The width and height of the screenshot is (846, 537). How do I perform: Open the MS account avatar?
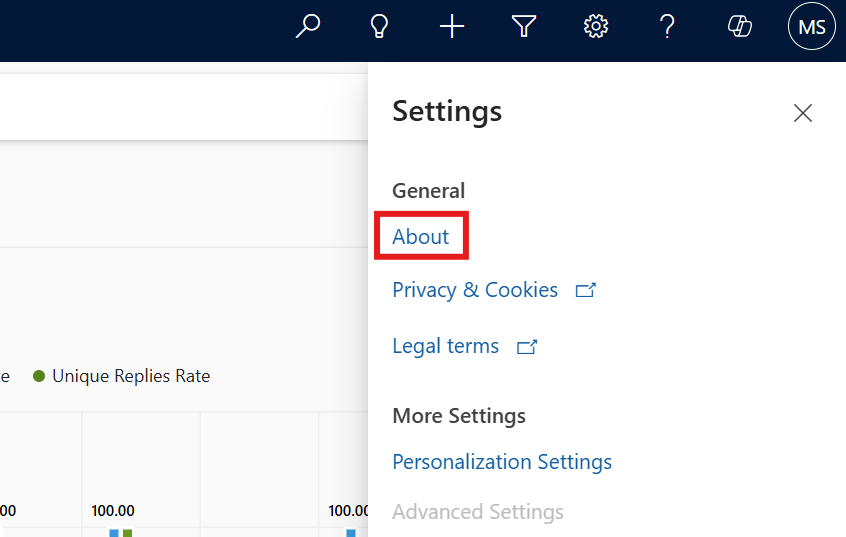click(812, 27)
